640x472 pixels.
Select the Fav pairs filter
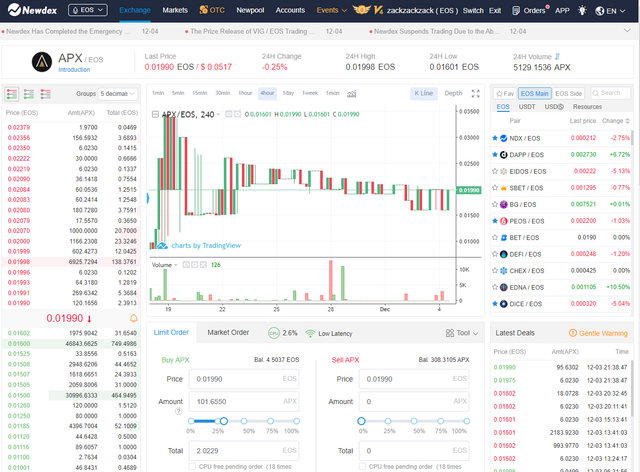pos(505,94)
